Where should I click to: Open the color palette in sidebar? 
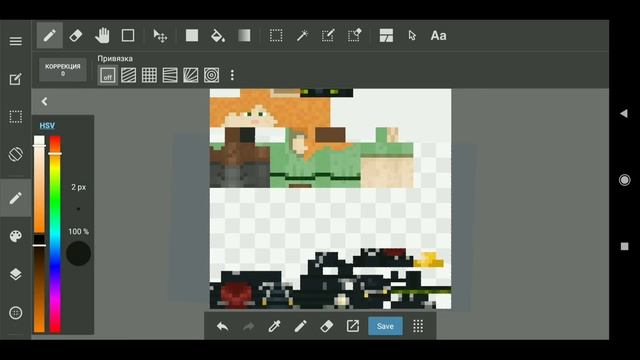click(16, 236)
